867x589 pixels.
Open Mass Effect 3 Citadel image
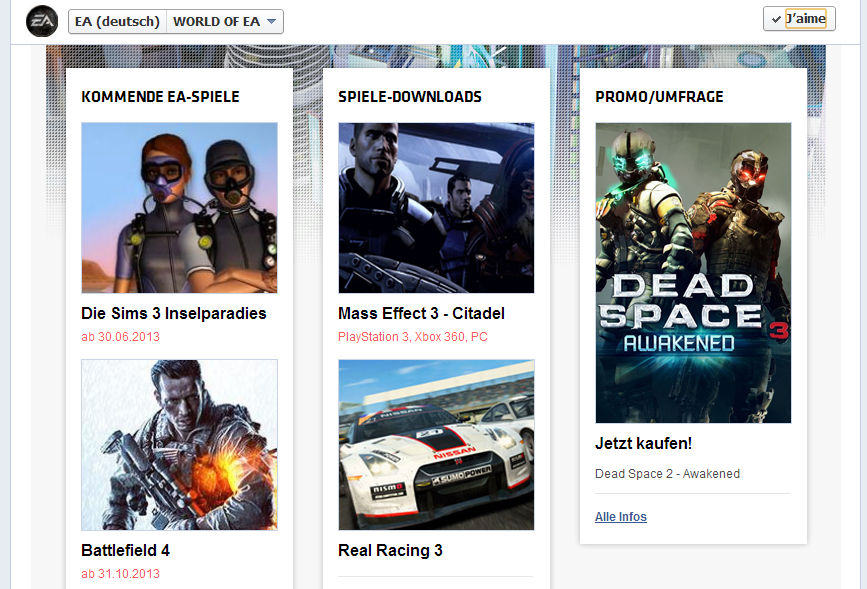[436, 208]
